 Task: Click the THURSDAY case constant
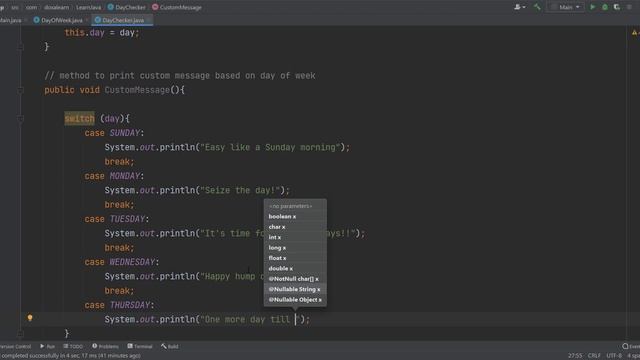130,305
